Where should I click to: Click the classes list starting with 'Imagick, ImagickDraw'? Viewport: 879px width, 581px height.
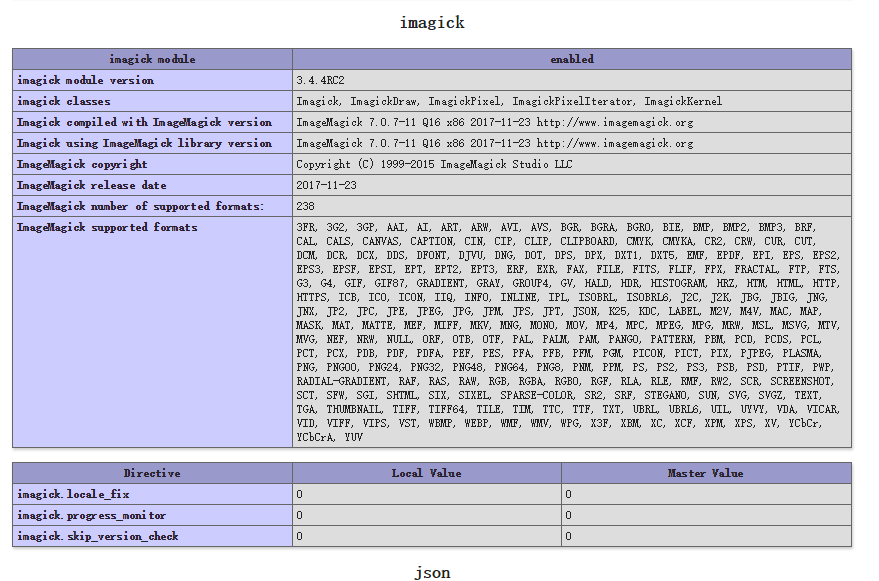(x=509, y=102)
